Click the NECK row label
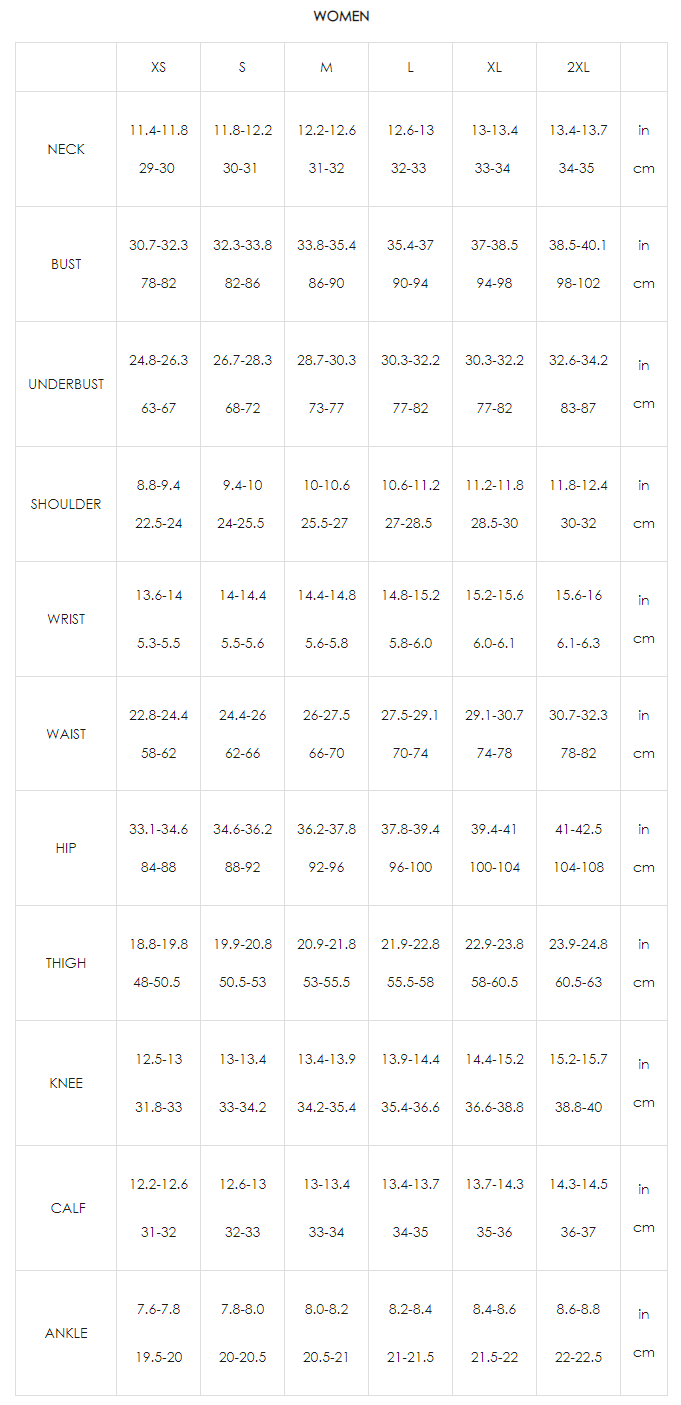681x1405 pixels. pos(66,149)
